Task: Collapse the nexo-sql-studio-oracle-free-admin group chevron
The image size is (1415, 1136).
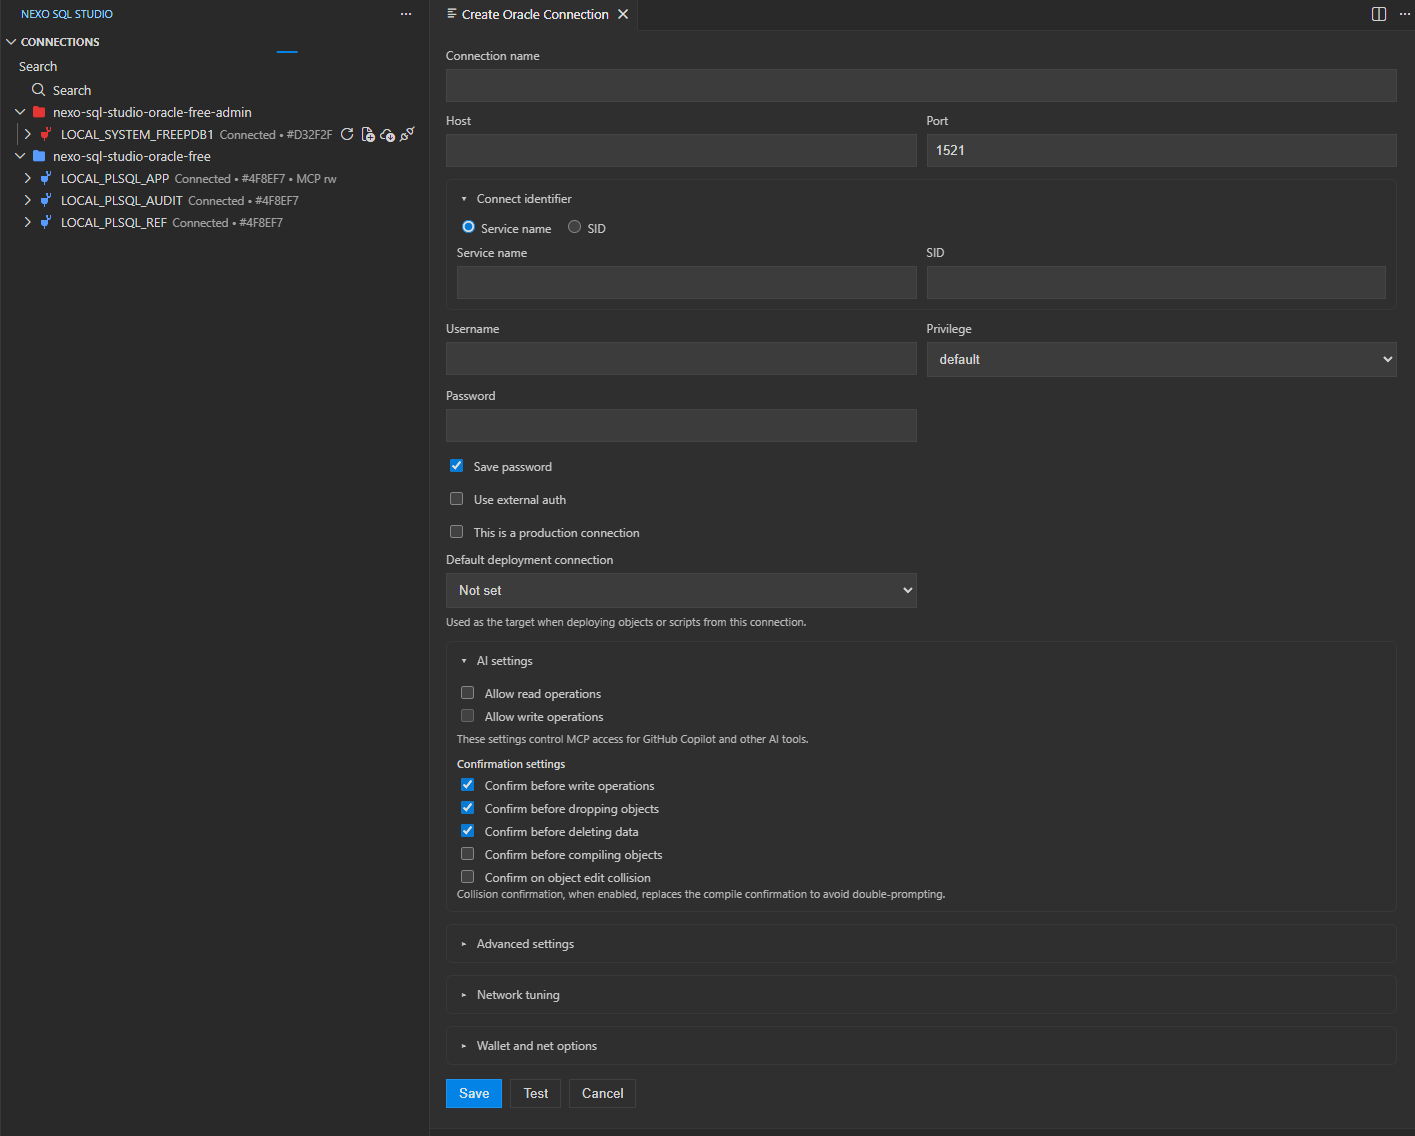Action: coord(20,112)
